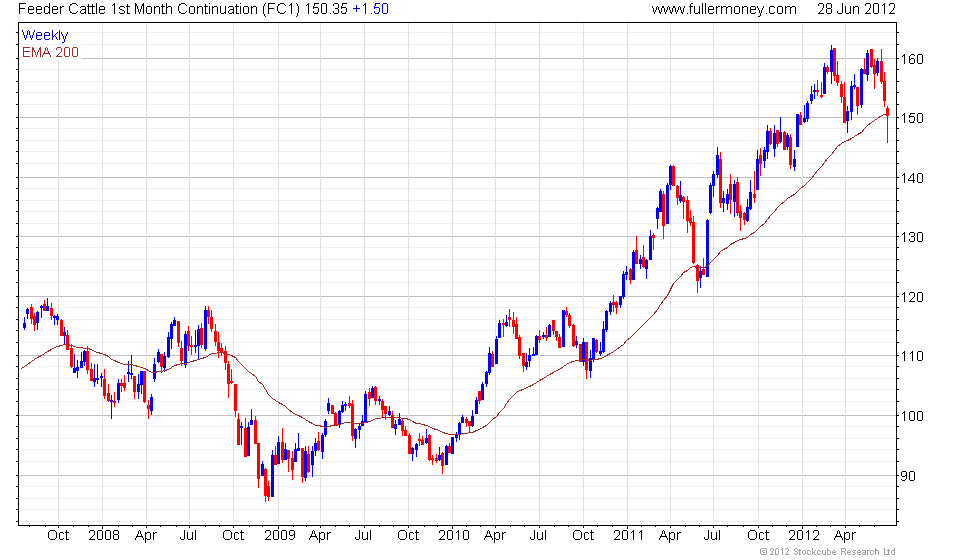
Task: Click the 2010 year label on time axis
Action: 454,536
